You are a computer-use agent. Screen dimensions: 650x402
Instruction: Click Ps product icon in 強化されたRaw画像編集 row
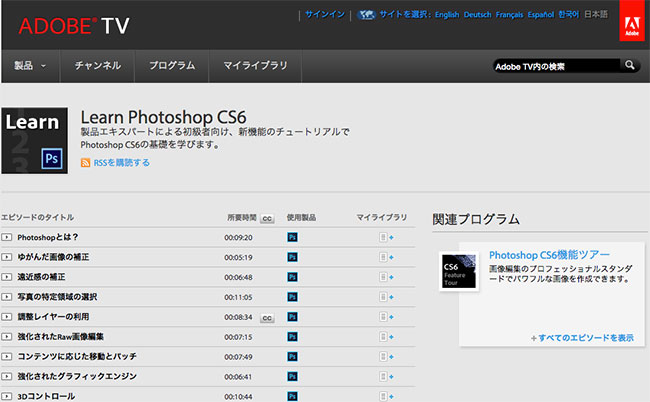pos(292,337)
